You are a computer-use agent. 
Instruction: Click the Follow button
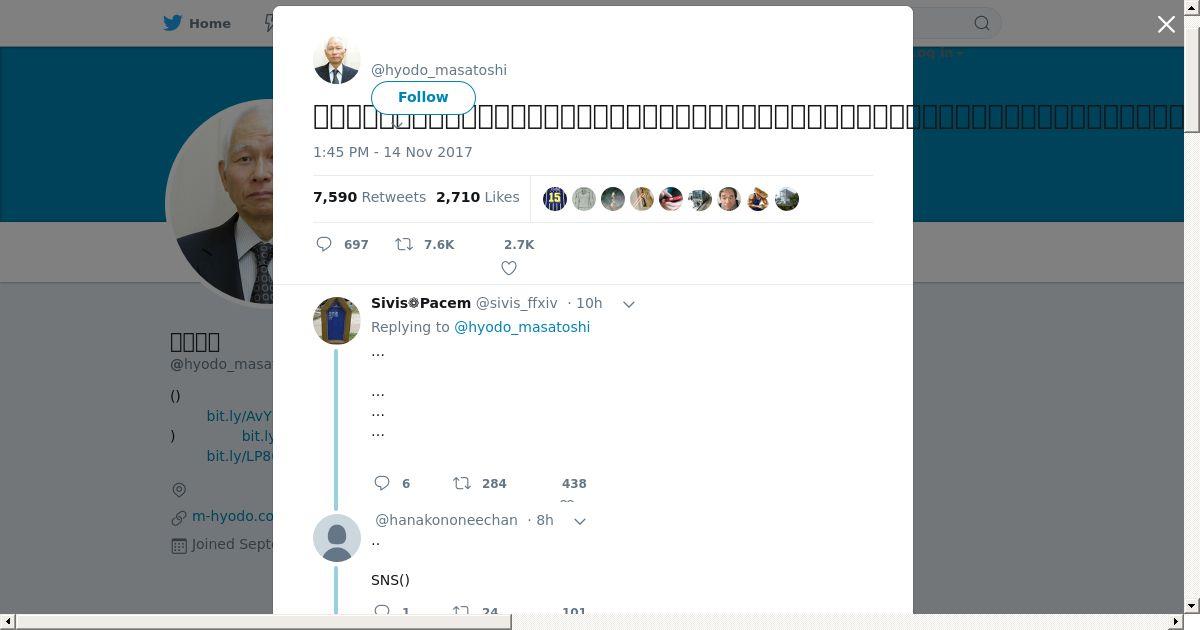click(423, 97)
